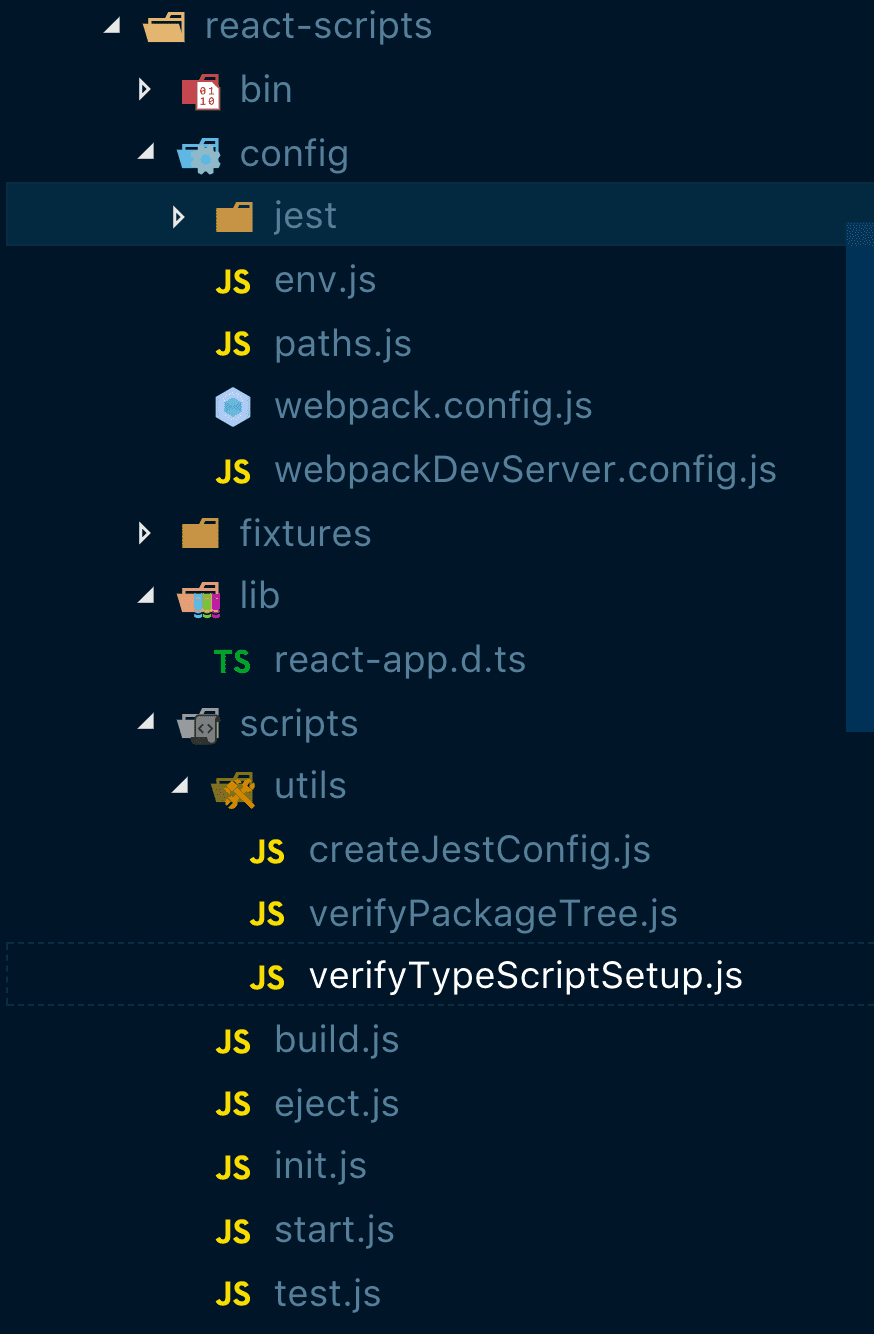Click the books folder icon for lib

[199, 598]
